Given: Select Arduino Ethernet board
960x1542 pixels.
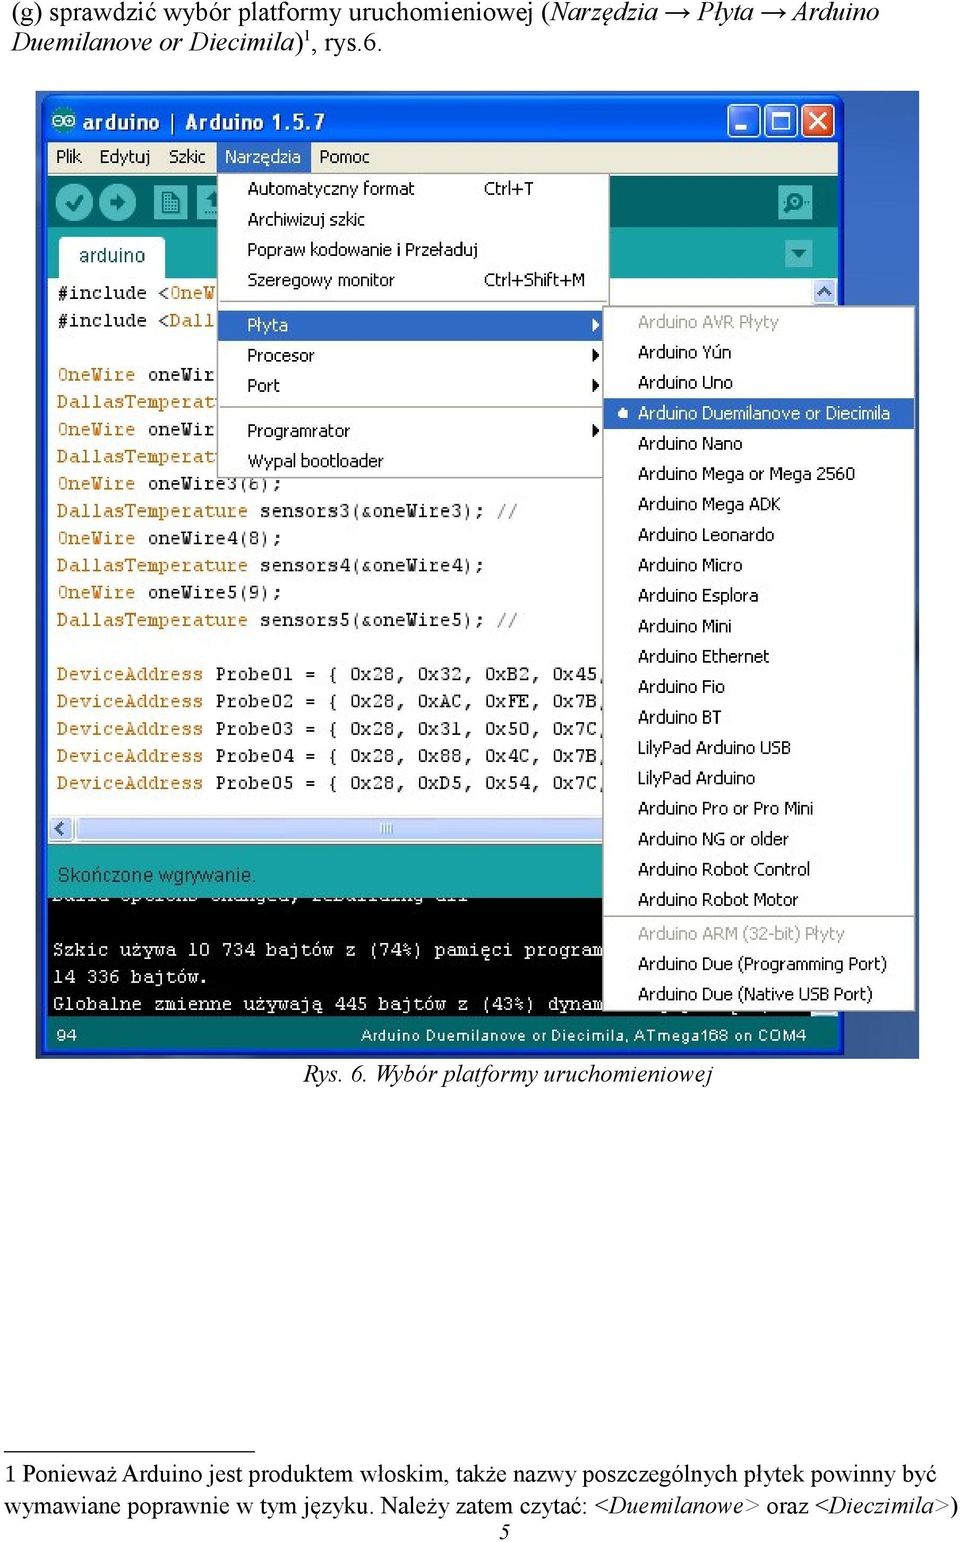Looking at the screenshot, I should 759,657.
